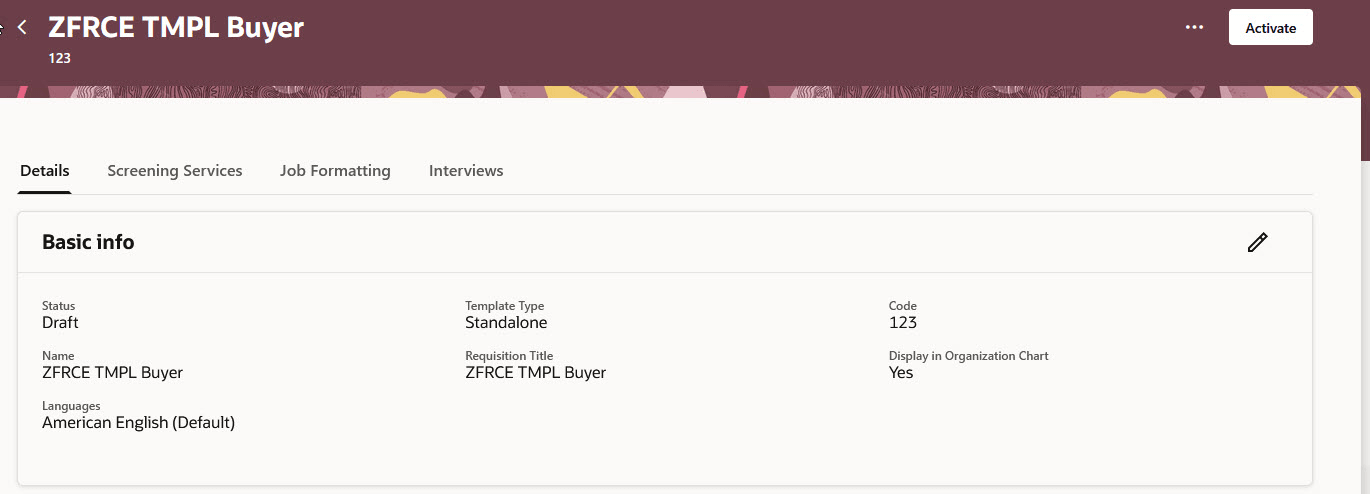Open the three-dot more actions menu
Image resolution: width=1370 pixels, height=494 pixels.
[1194, 28]
